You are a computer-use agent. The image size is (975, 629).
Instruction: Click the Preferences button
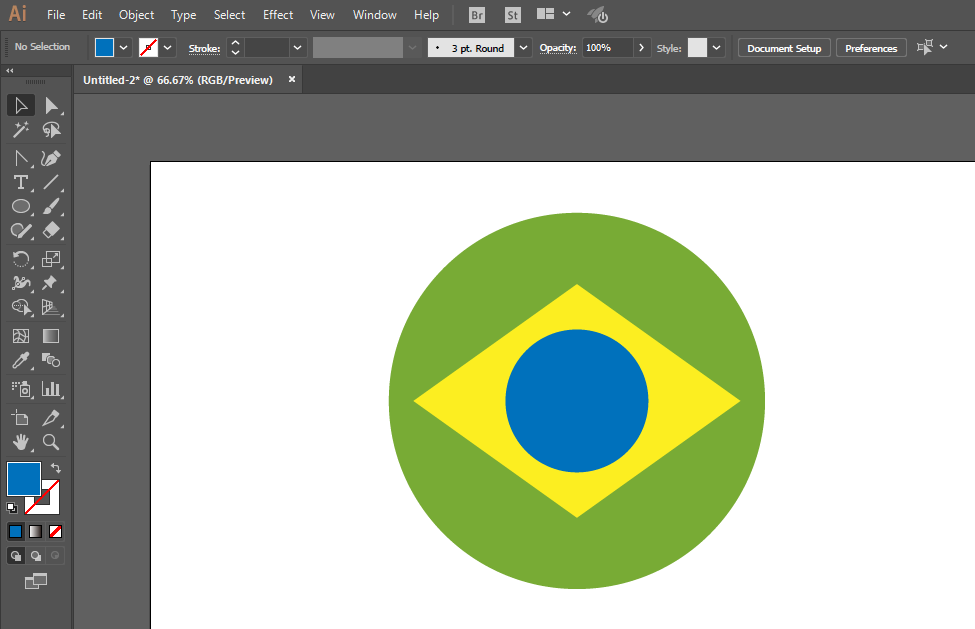pyautogui.click(x=871, y=48)
